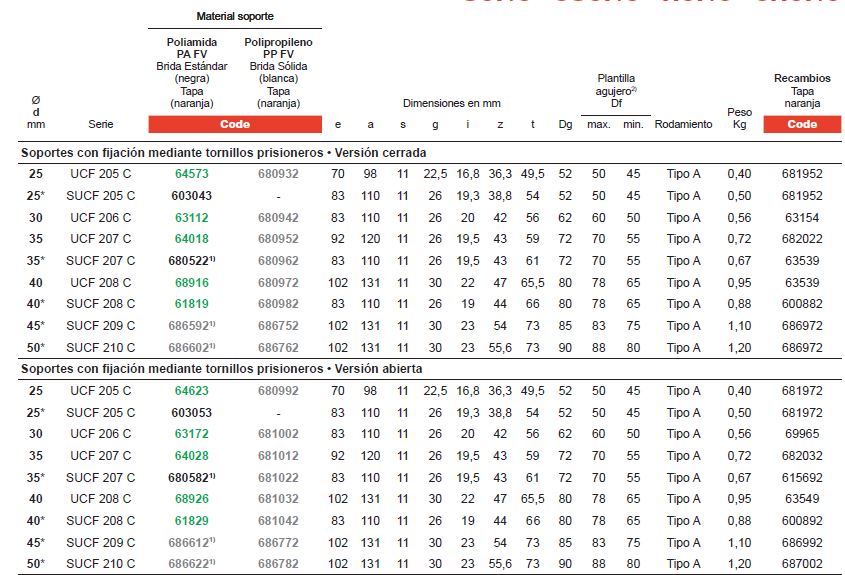Viewport: 845px width, 575px height.
Task: Click green code 63112
Action: [x=191, y=217]
